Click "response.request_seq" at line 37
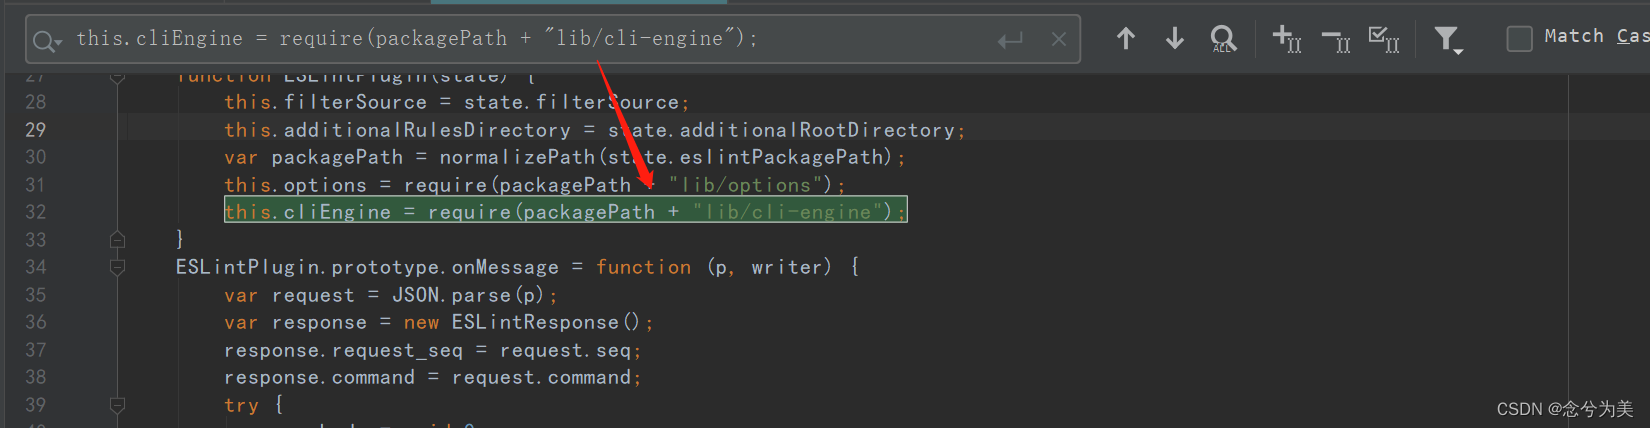Screen dimensions: 1650x428 343,350
